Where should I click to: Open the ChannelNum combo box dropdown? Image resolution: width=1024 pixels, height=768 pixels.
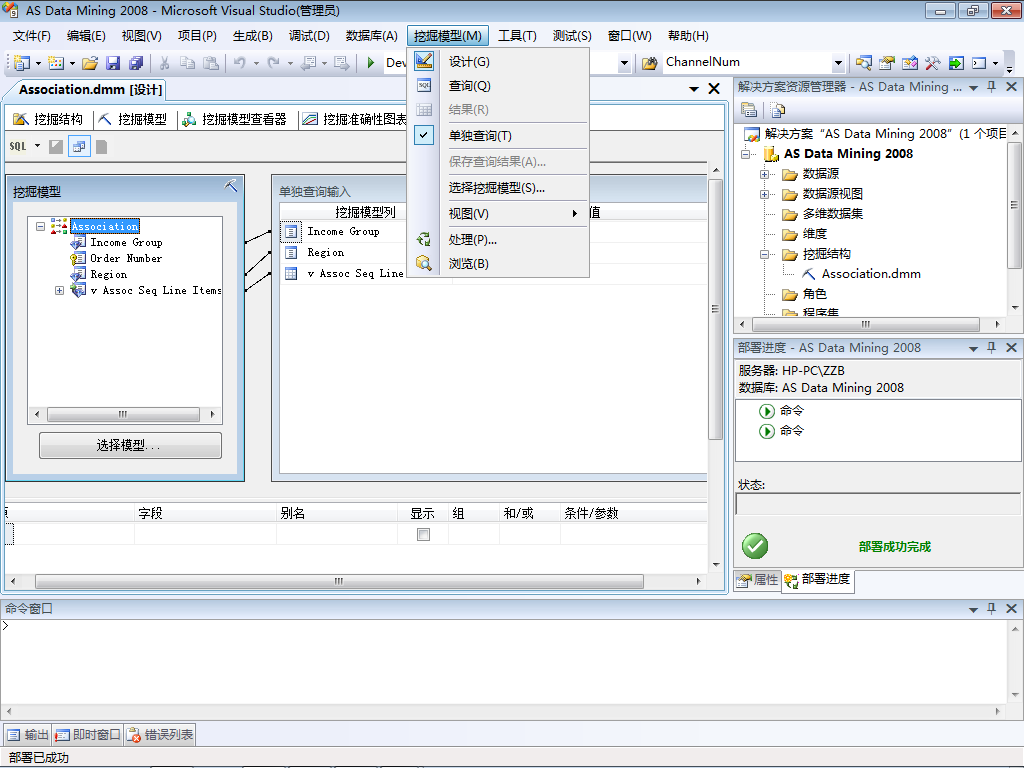(x=839, y=63)
